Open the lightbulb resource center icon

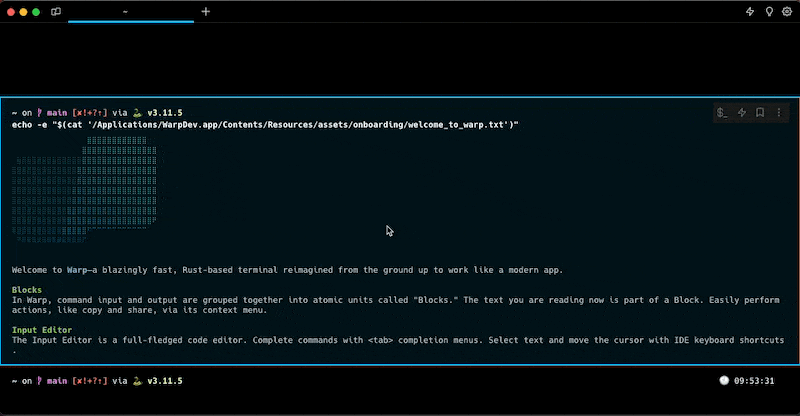[x=769, y=11]
